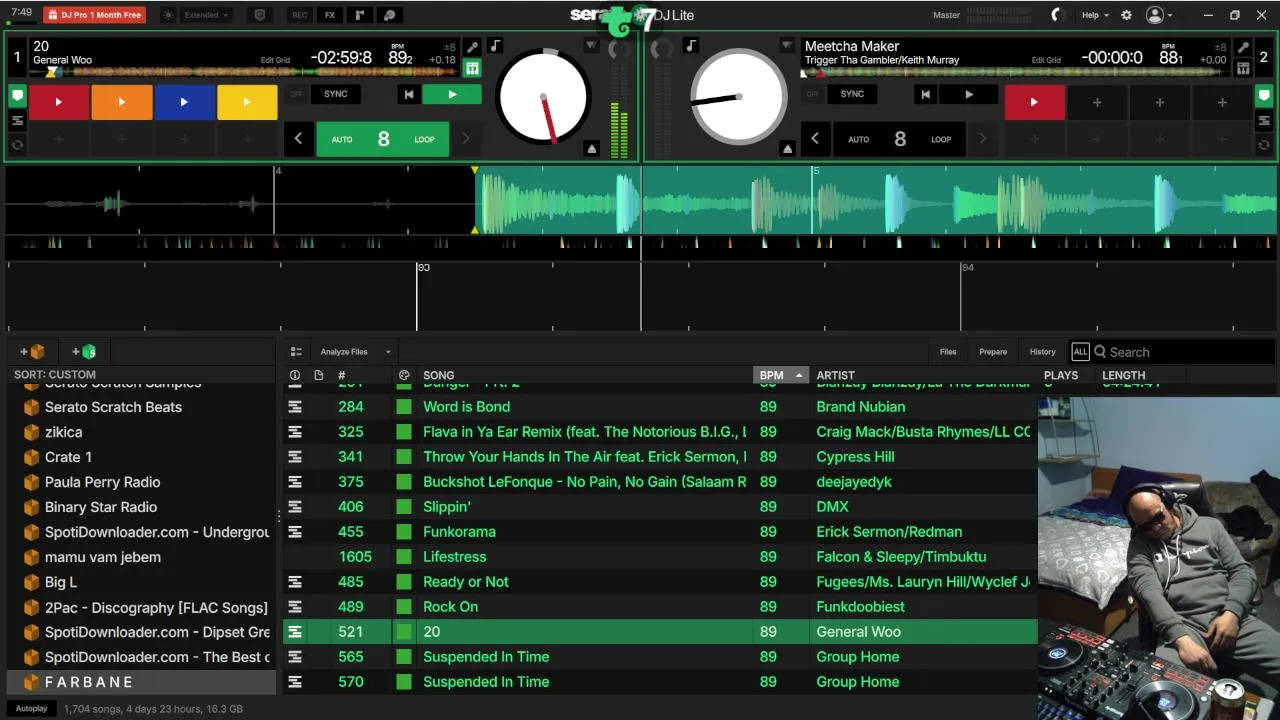Select the FARBANE crate
The height and width of the screenshot is (720, 1280).
tap(140, 682)
